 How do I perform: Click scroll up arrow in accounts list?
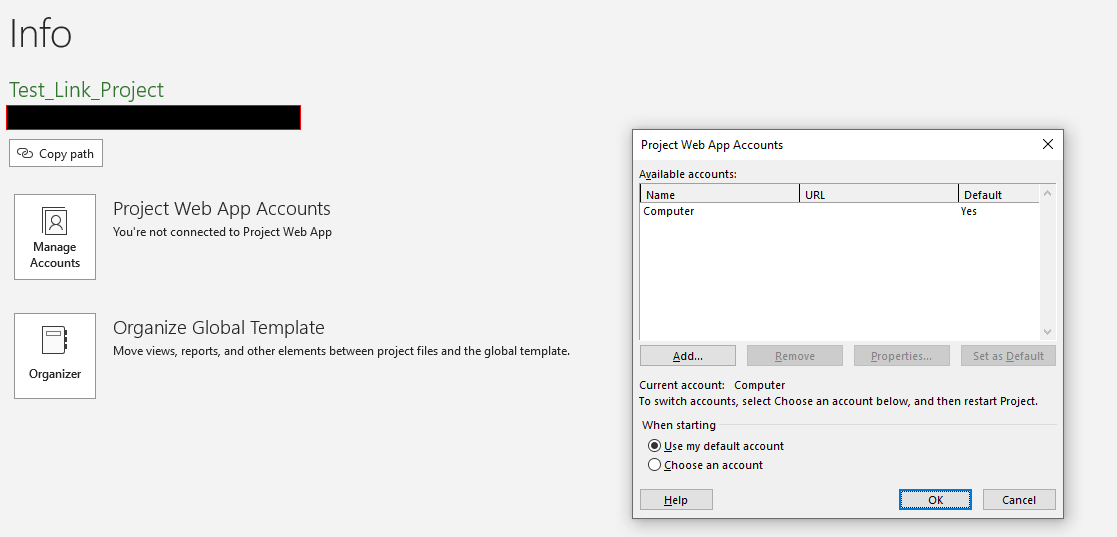pos(1047,192)
